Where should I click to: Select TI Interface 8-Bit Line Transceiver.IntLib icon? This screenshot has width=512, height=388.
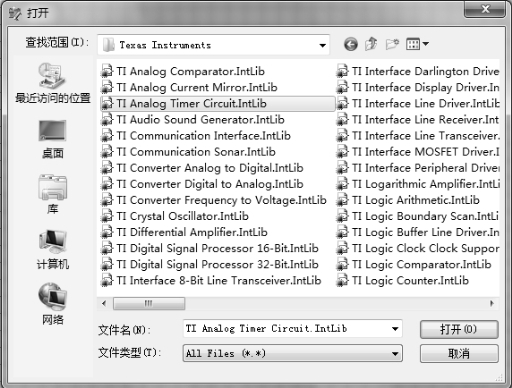pos(107,280)
